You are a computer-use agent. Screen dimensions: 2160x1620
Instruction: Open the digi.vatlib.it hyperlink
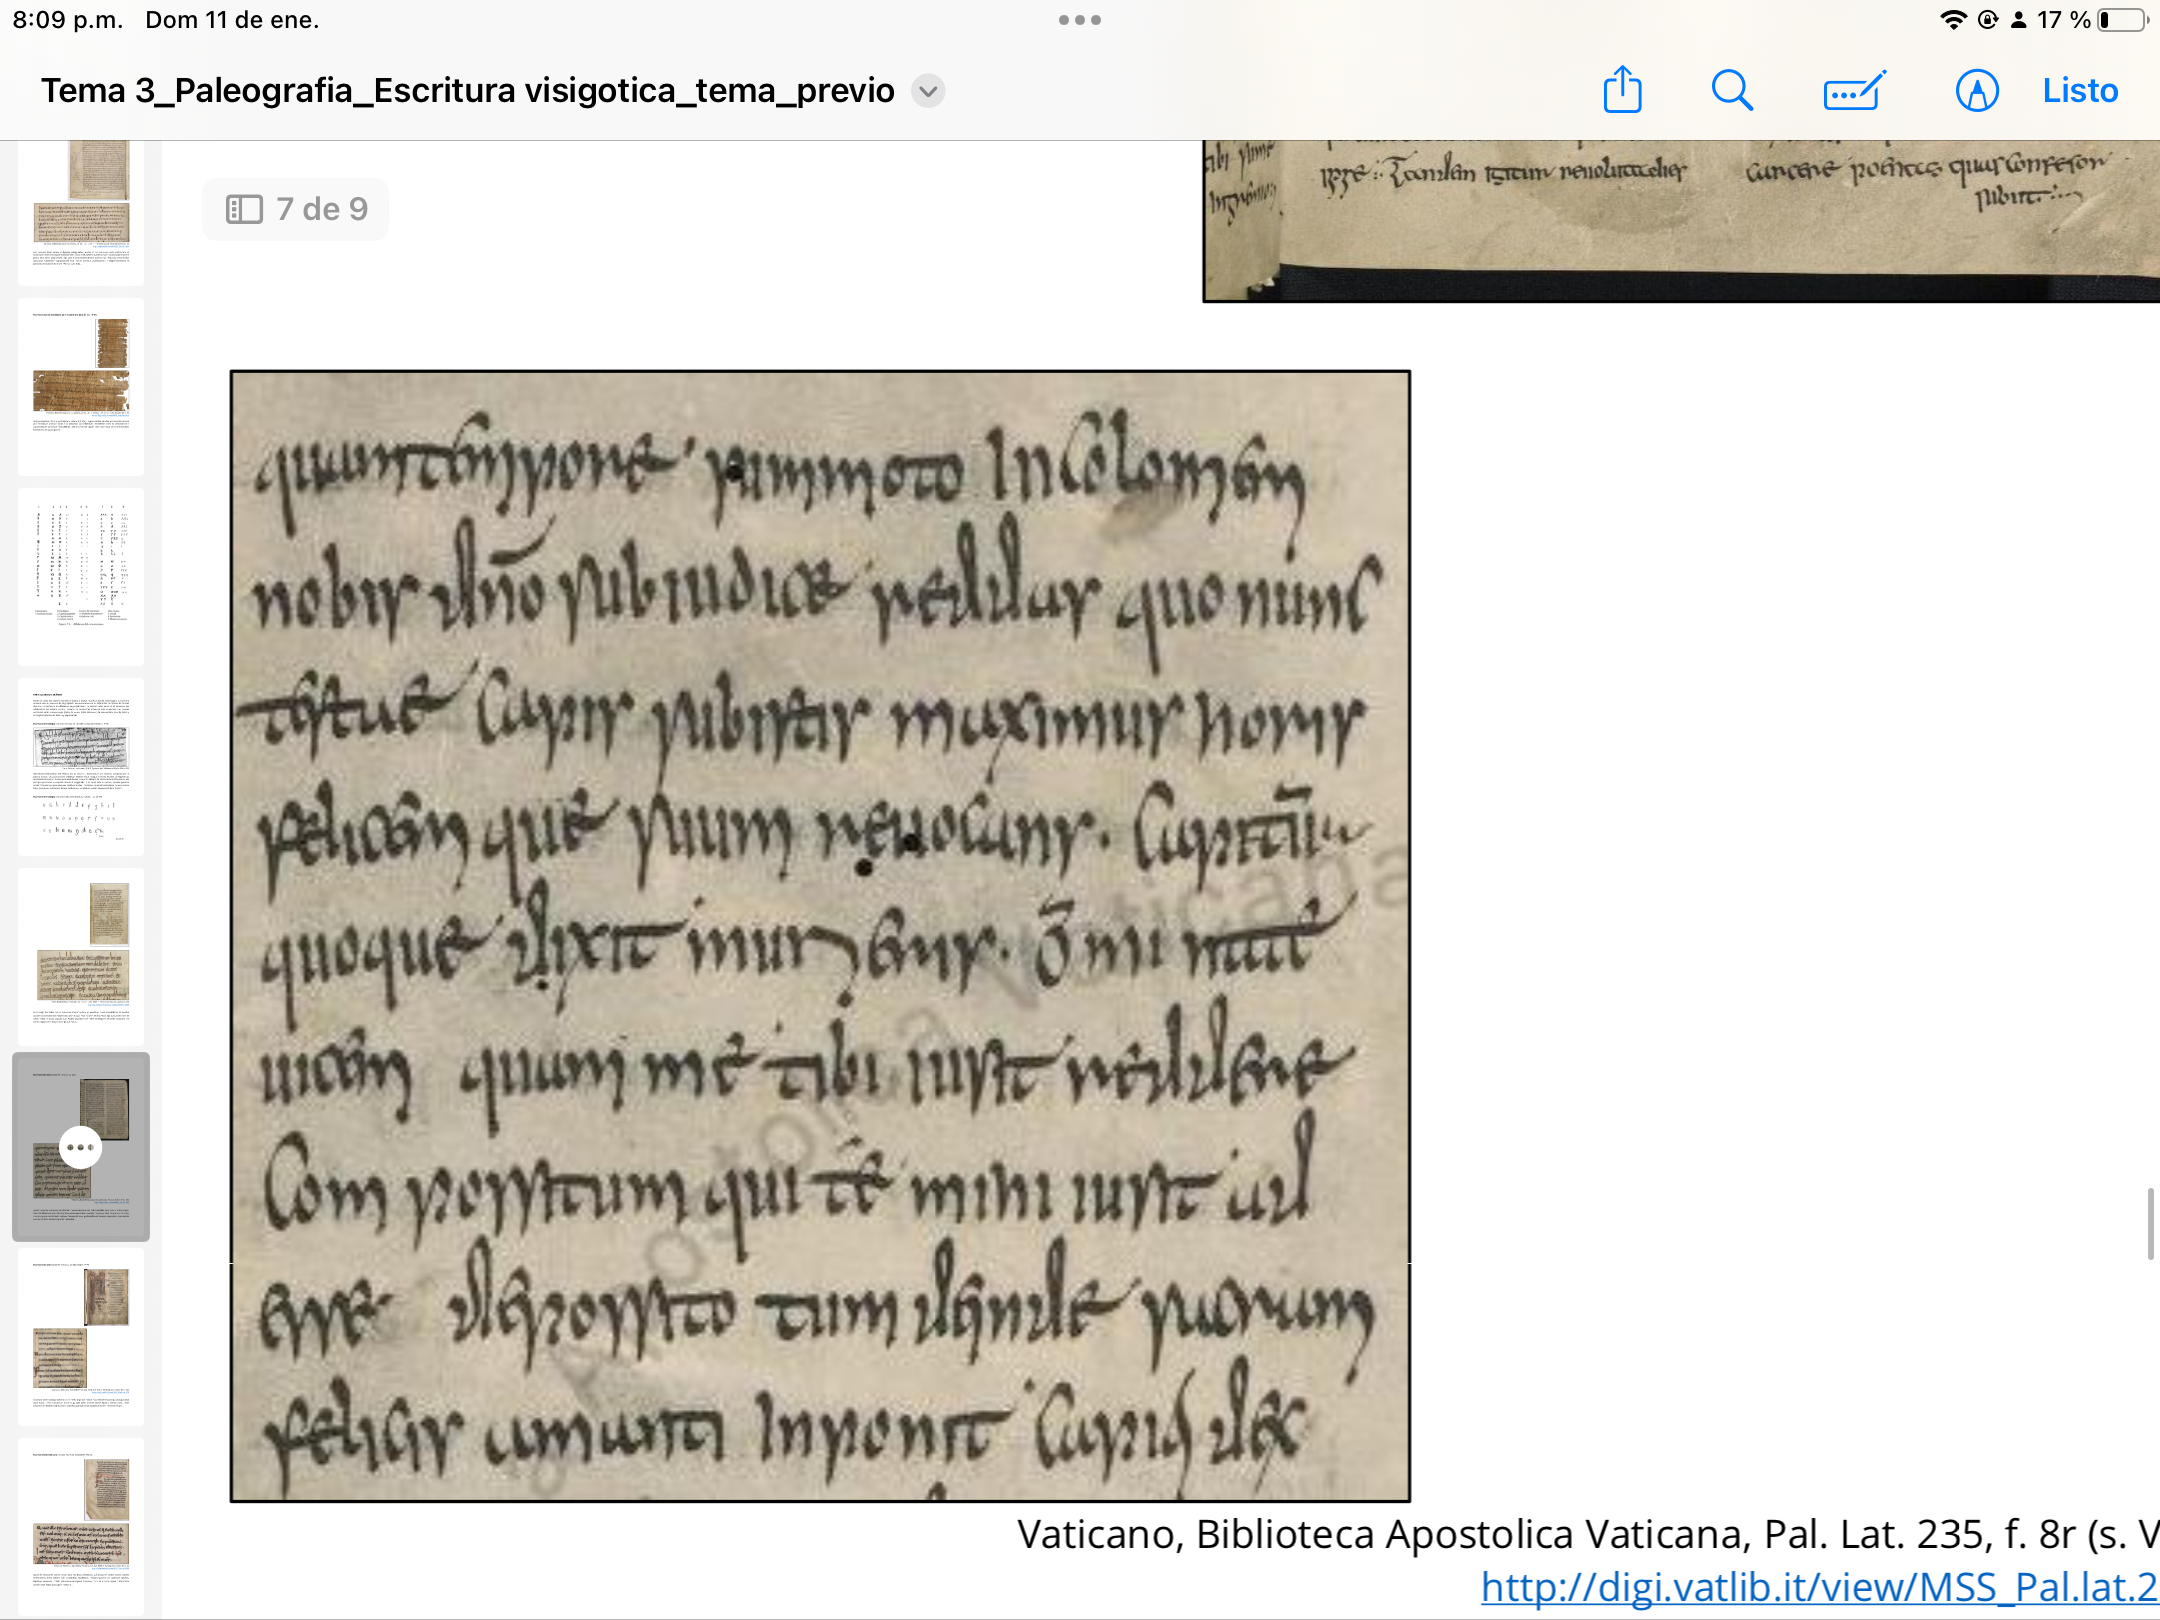[x=1818, y=1586]
